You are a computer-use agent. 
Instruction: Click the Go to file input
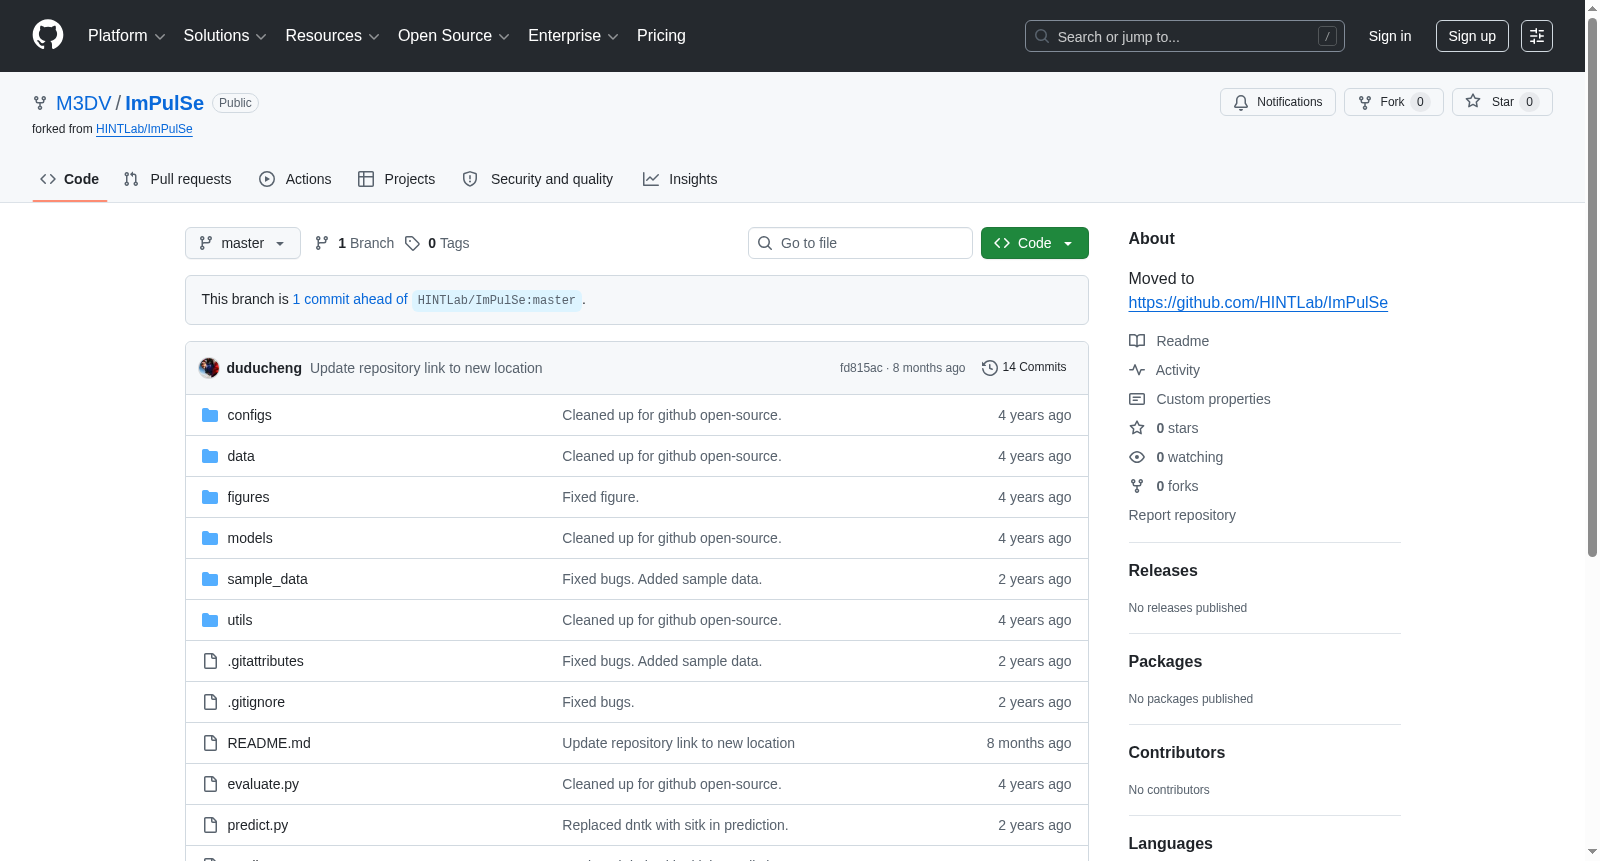[x=860, y=243]
